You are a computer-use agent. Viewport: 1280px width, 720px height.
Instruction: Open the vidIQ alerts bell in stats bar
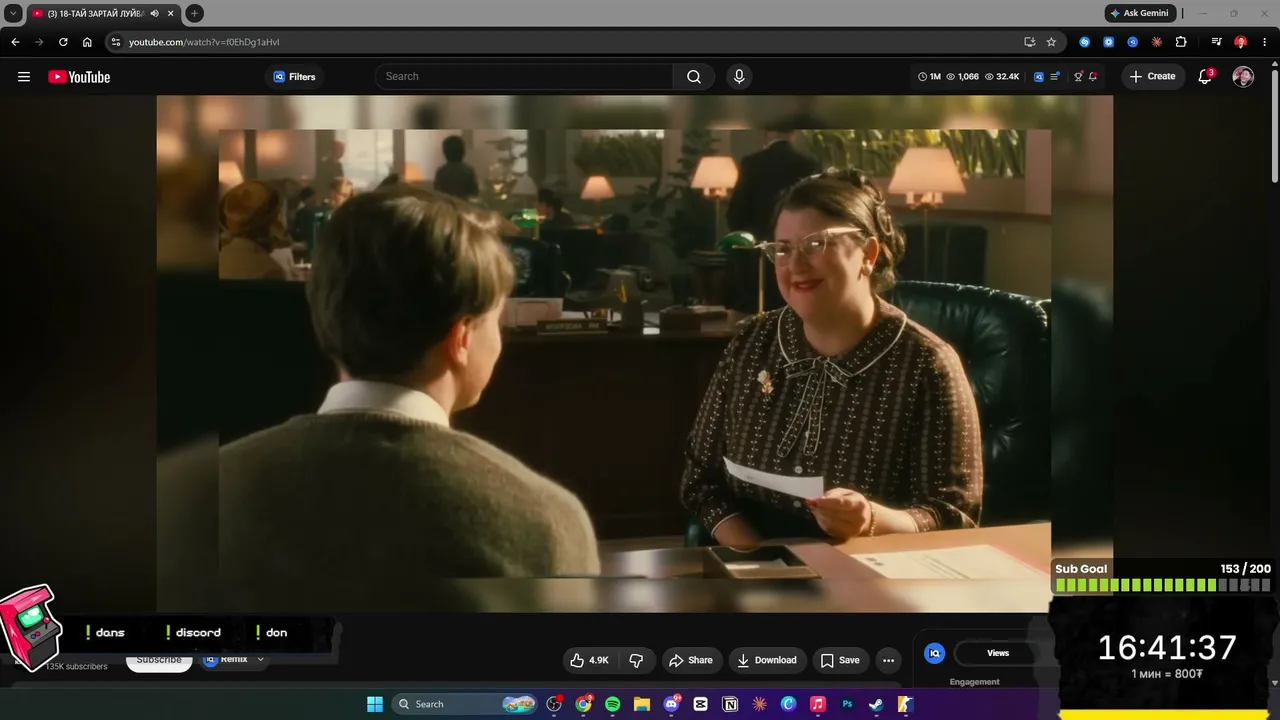(x=1093, y=77)
